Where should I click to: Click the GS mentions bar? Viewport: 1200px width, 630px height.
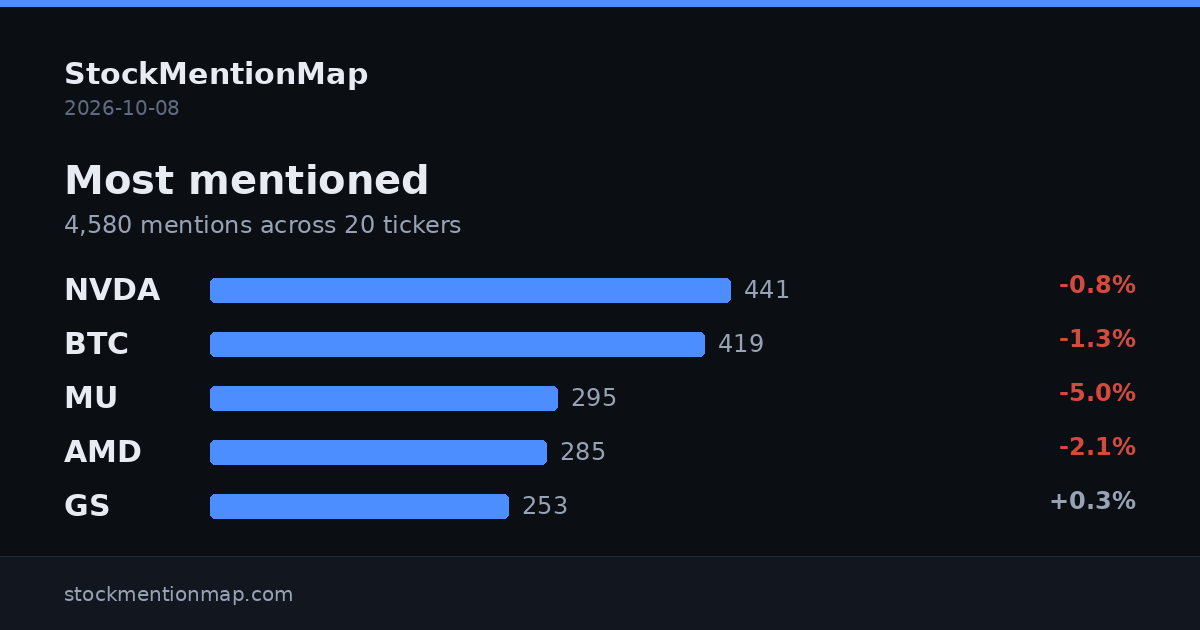click(x=359, y=506)
